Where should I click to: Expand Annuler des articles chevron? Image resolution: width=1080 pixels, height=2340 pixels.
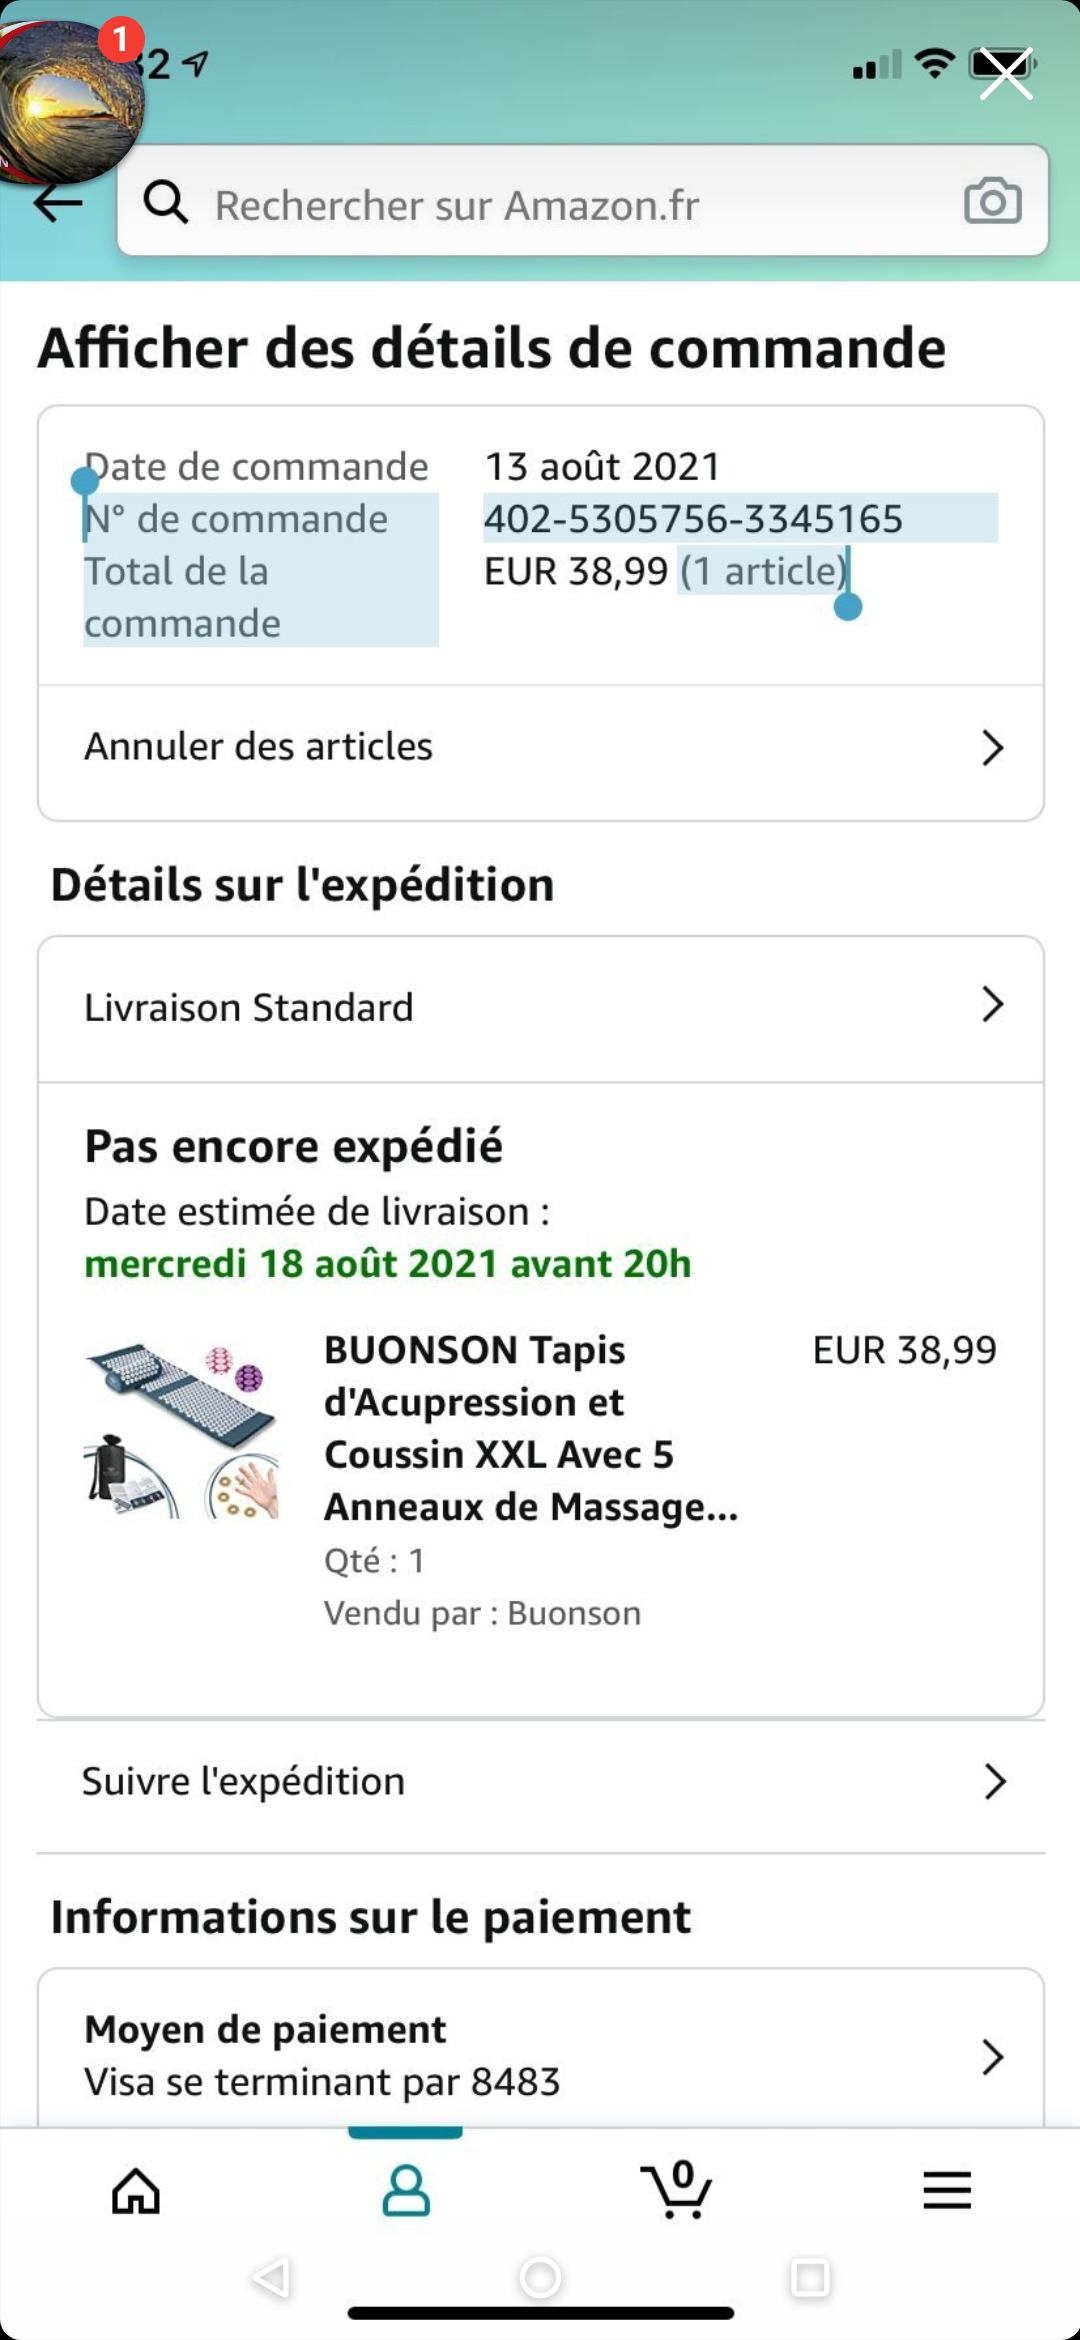[992, 748]
